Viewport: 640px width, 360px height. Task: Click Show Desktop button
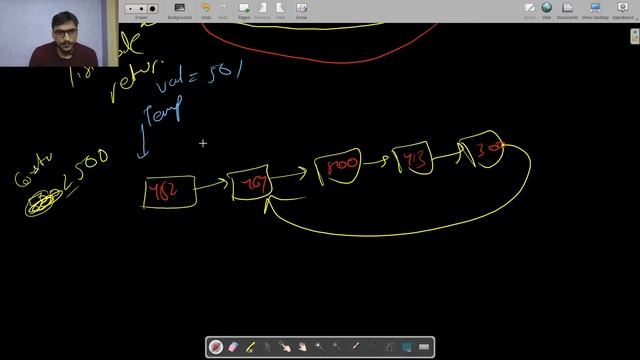pos(595,11)
